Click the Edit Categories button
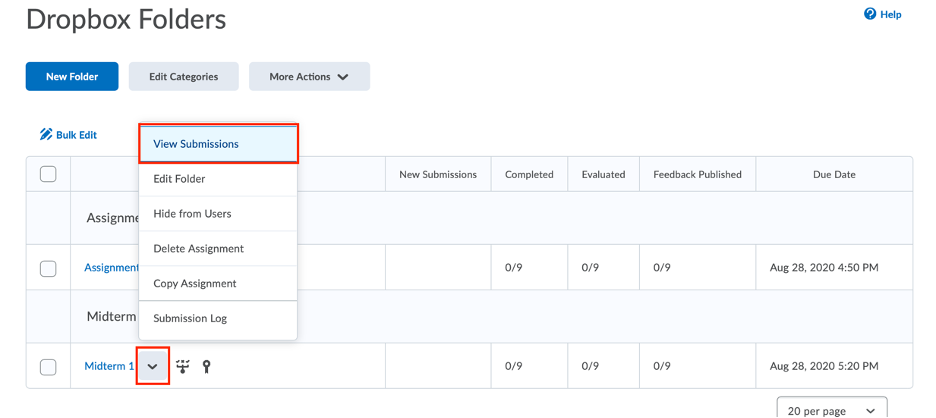 point(183,76)
